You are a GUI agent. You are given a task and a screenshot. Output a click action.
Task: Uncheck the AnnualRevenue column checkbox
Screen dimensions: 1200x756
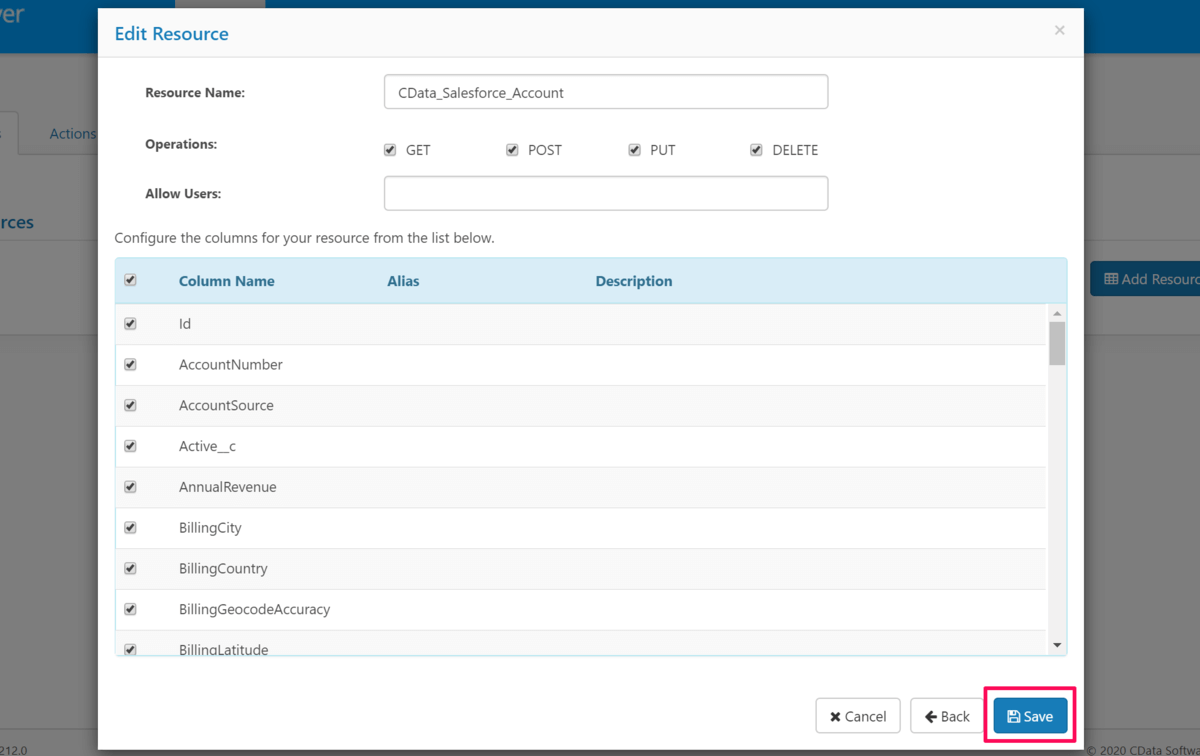pos(130,487)
